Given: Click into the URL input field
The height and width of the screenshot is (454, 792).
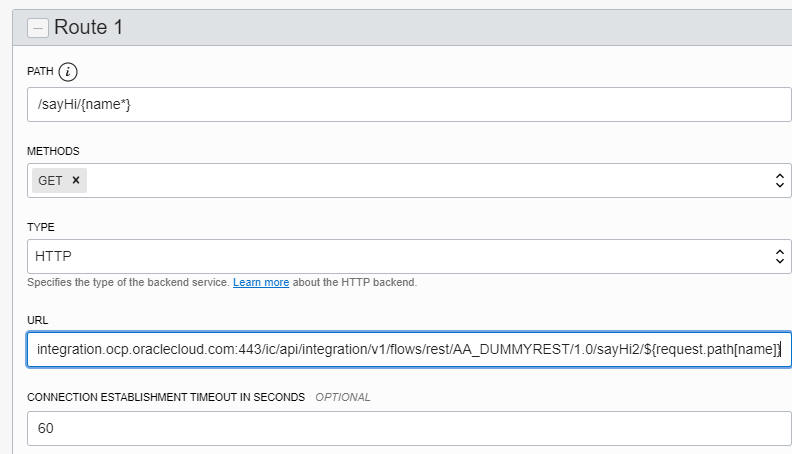Looking at the screenshot, I should [409, 349].
